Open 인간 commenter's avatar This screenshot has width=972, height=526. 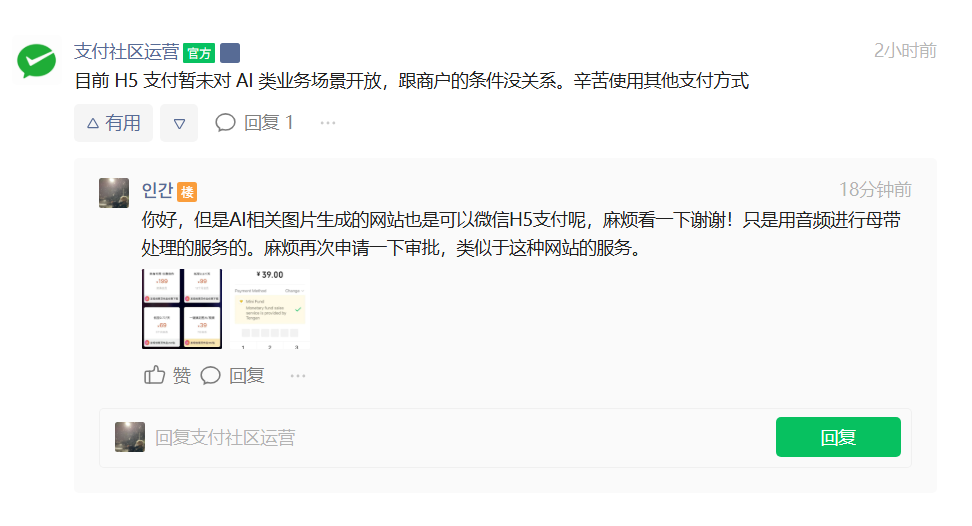click(114, 193)
